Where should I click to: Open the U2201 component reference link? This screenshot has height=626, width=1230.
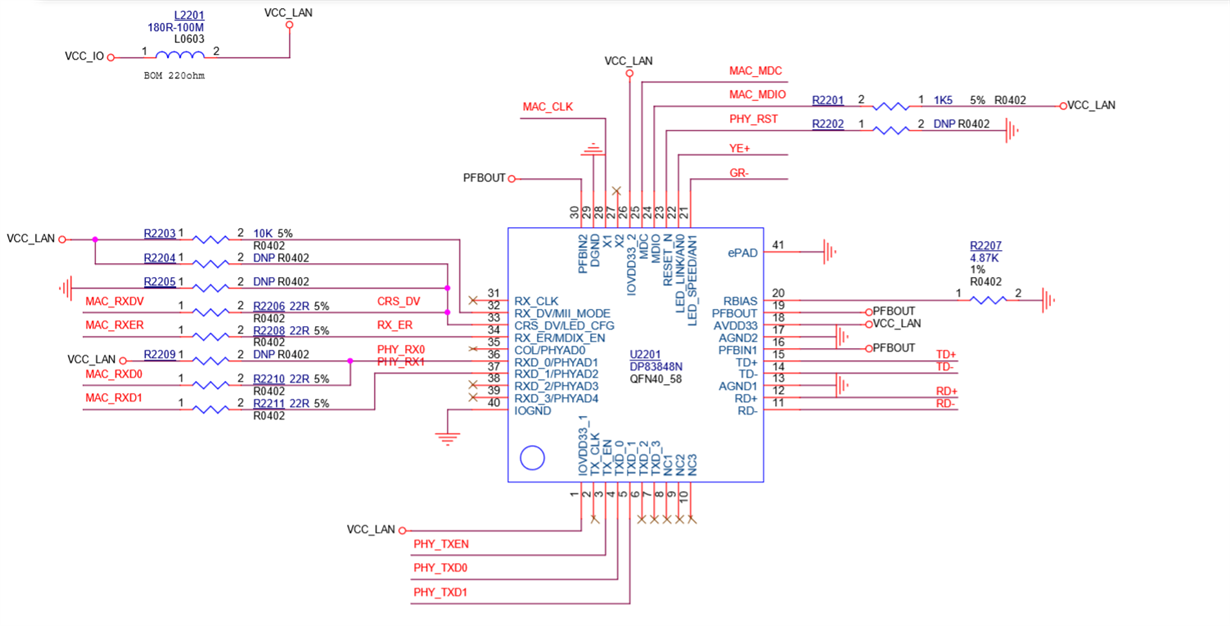643,356
